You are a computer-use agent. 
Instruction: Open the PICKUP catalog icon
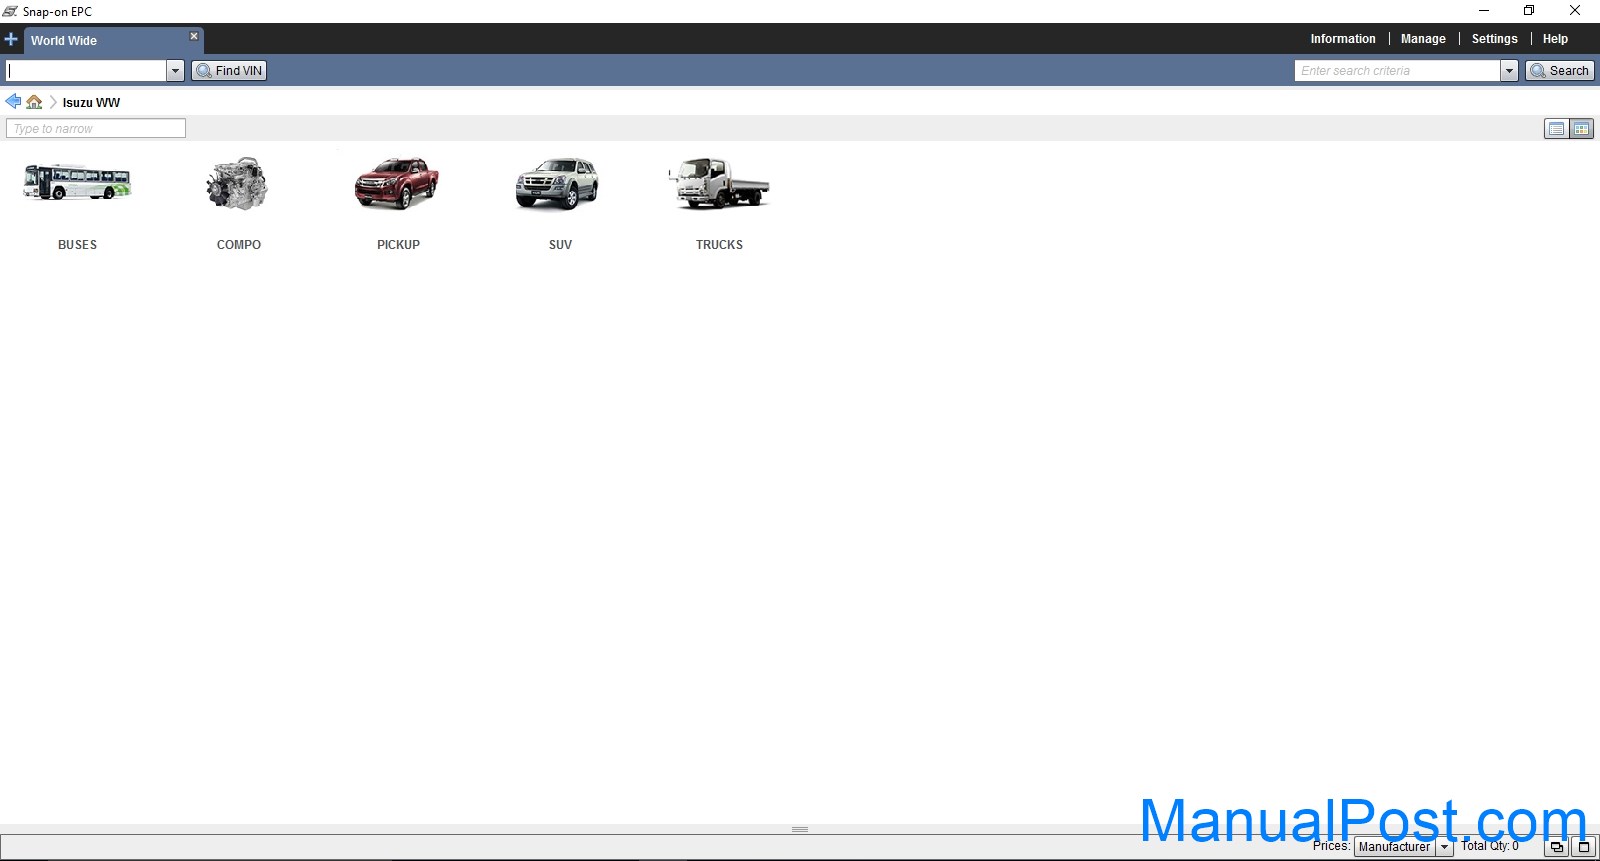pyautogui.click(x=397, y=183)
